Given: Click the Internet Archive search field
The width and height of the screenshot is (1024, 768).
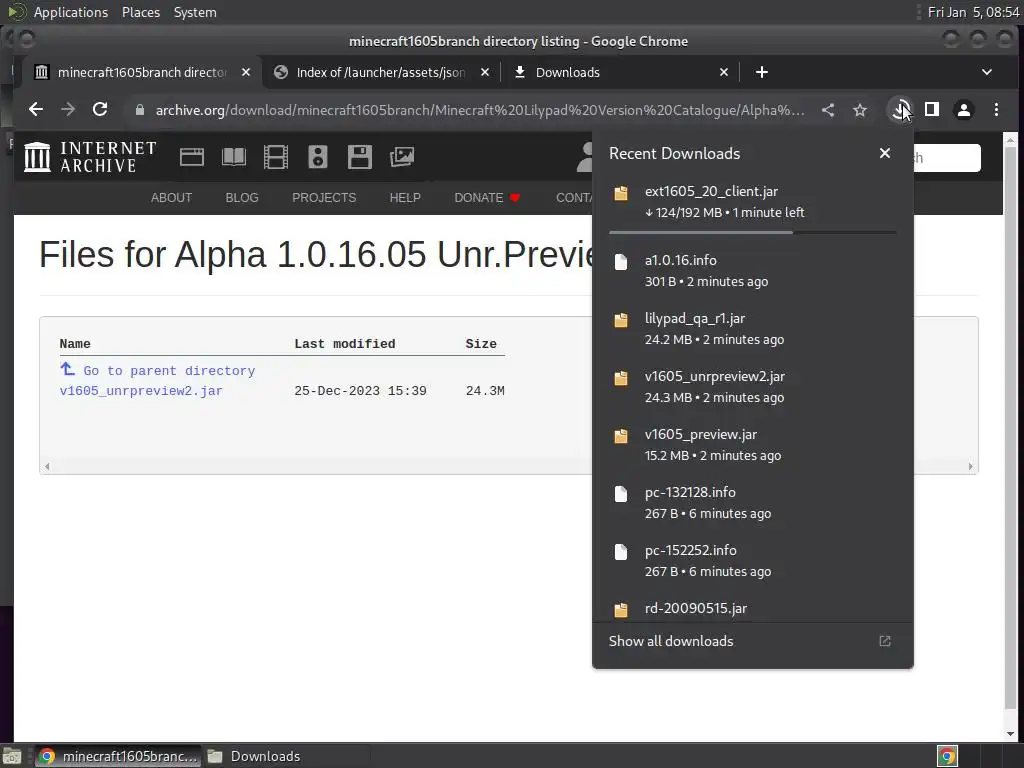Looking at the screenshot, I should (x=947, y=157).
